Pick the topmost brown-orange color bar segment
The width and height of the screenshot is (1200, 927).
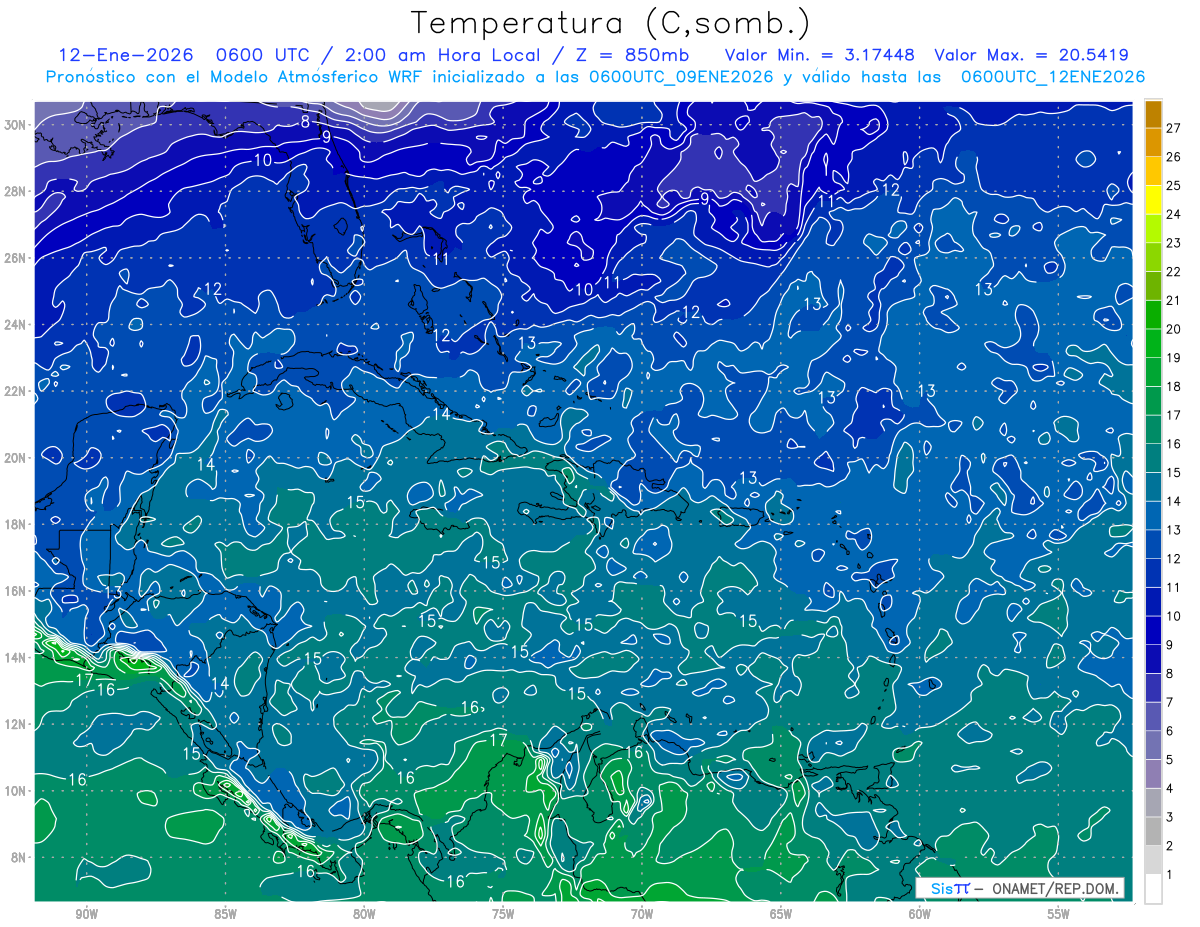point(1153,115)
